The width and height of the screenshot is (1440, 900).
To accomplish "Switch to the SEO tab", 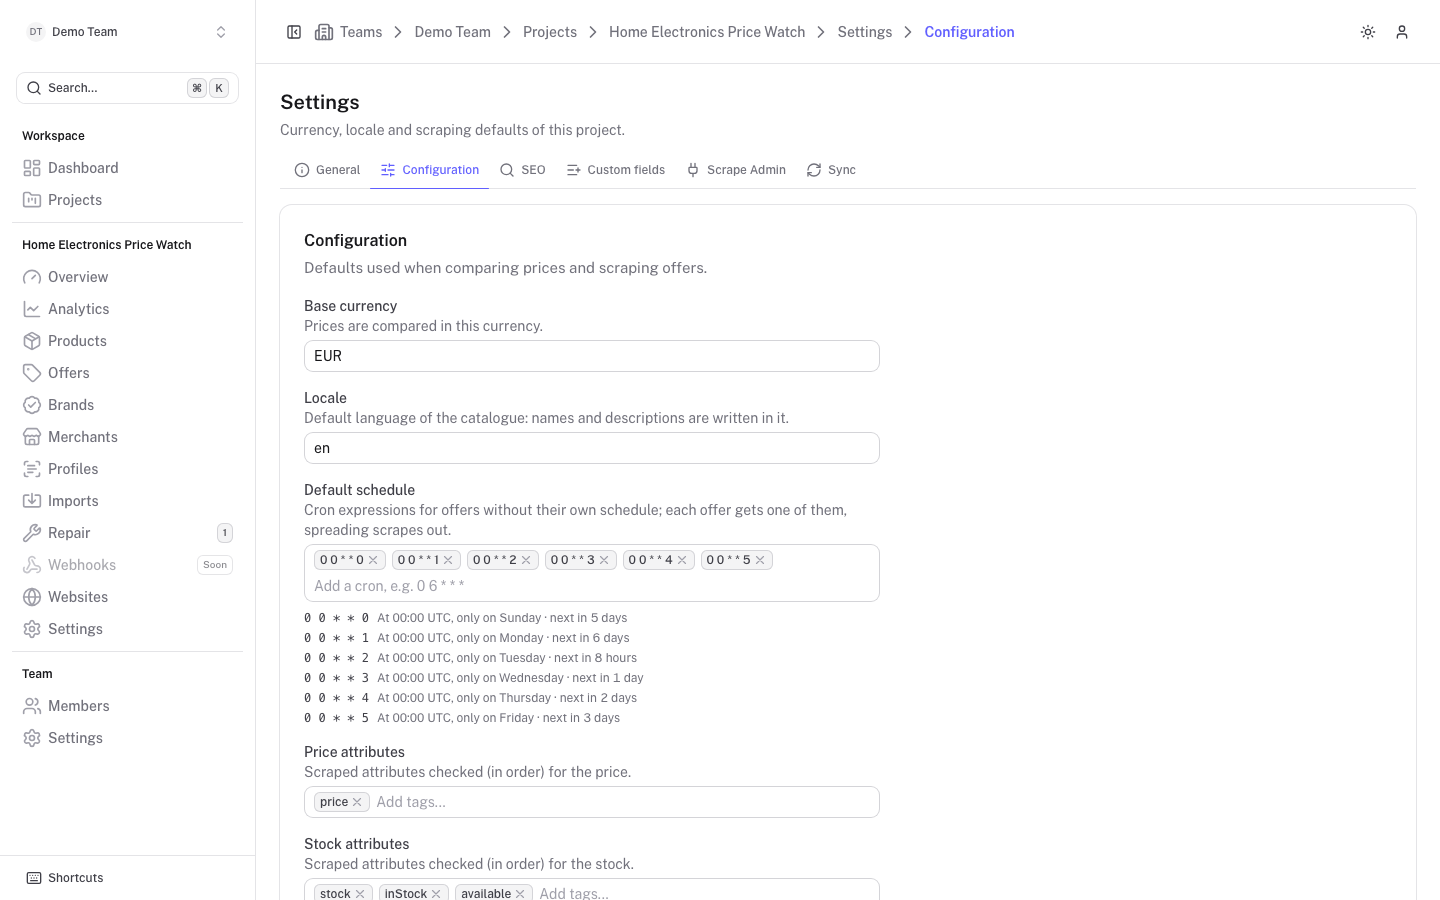I will [x=522, y=170].
